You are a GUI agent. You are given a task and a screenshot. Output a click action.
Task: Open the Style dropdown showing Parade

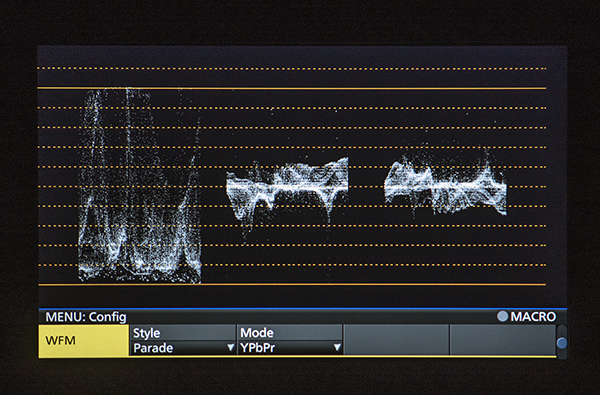(x=183, y=348)
